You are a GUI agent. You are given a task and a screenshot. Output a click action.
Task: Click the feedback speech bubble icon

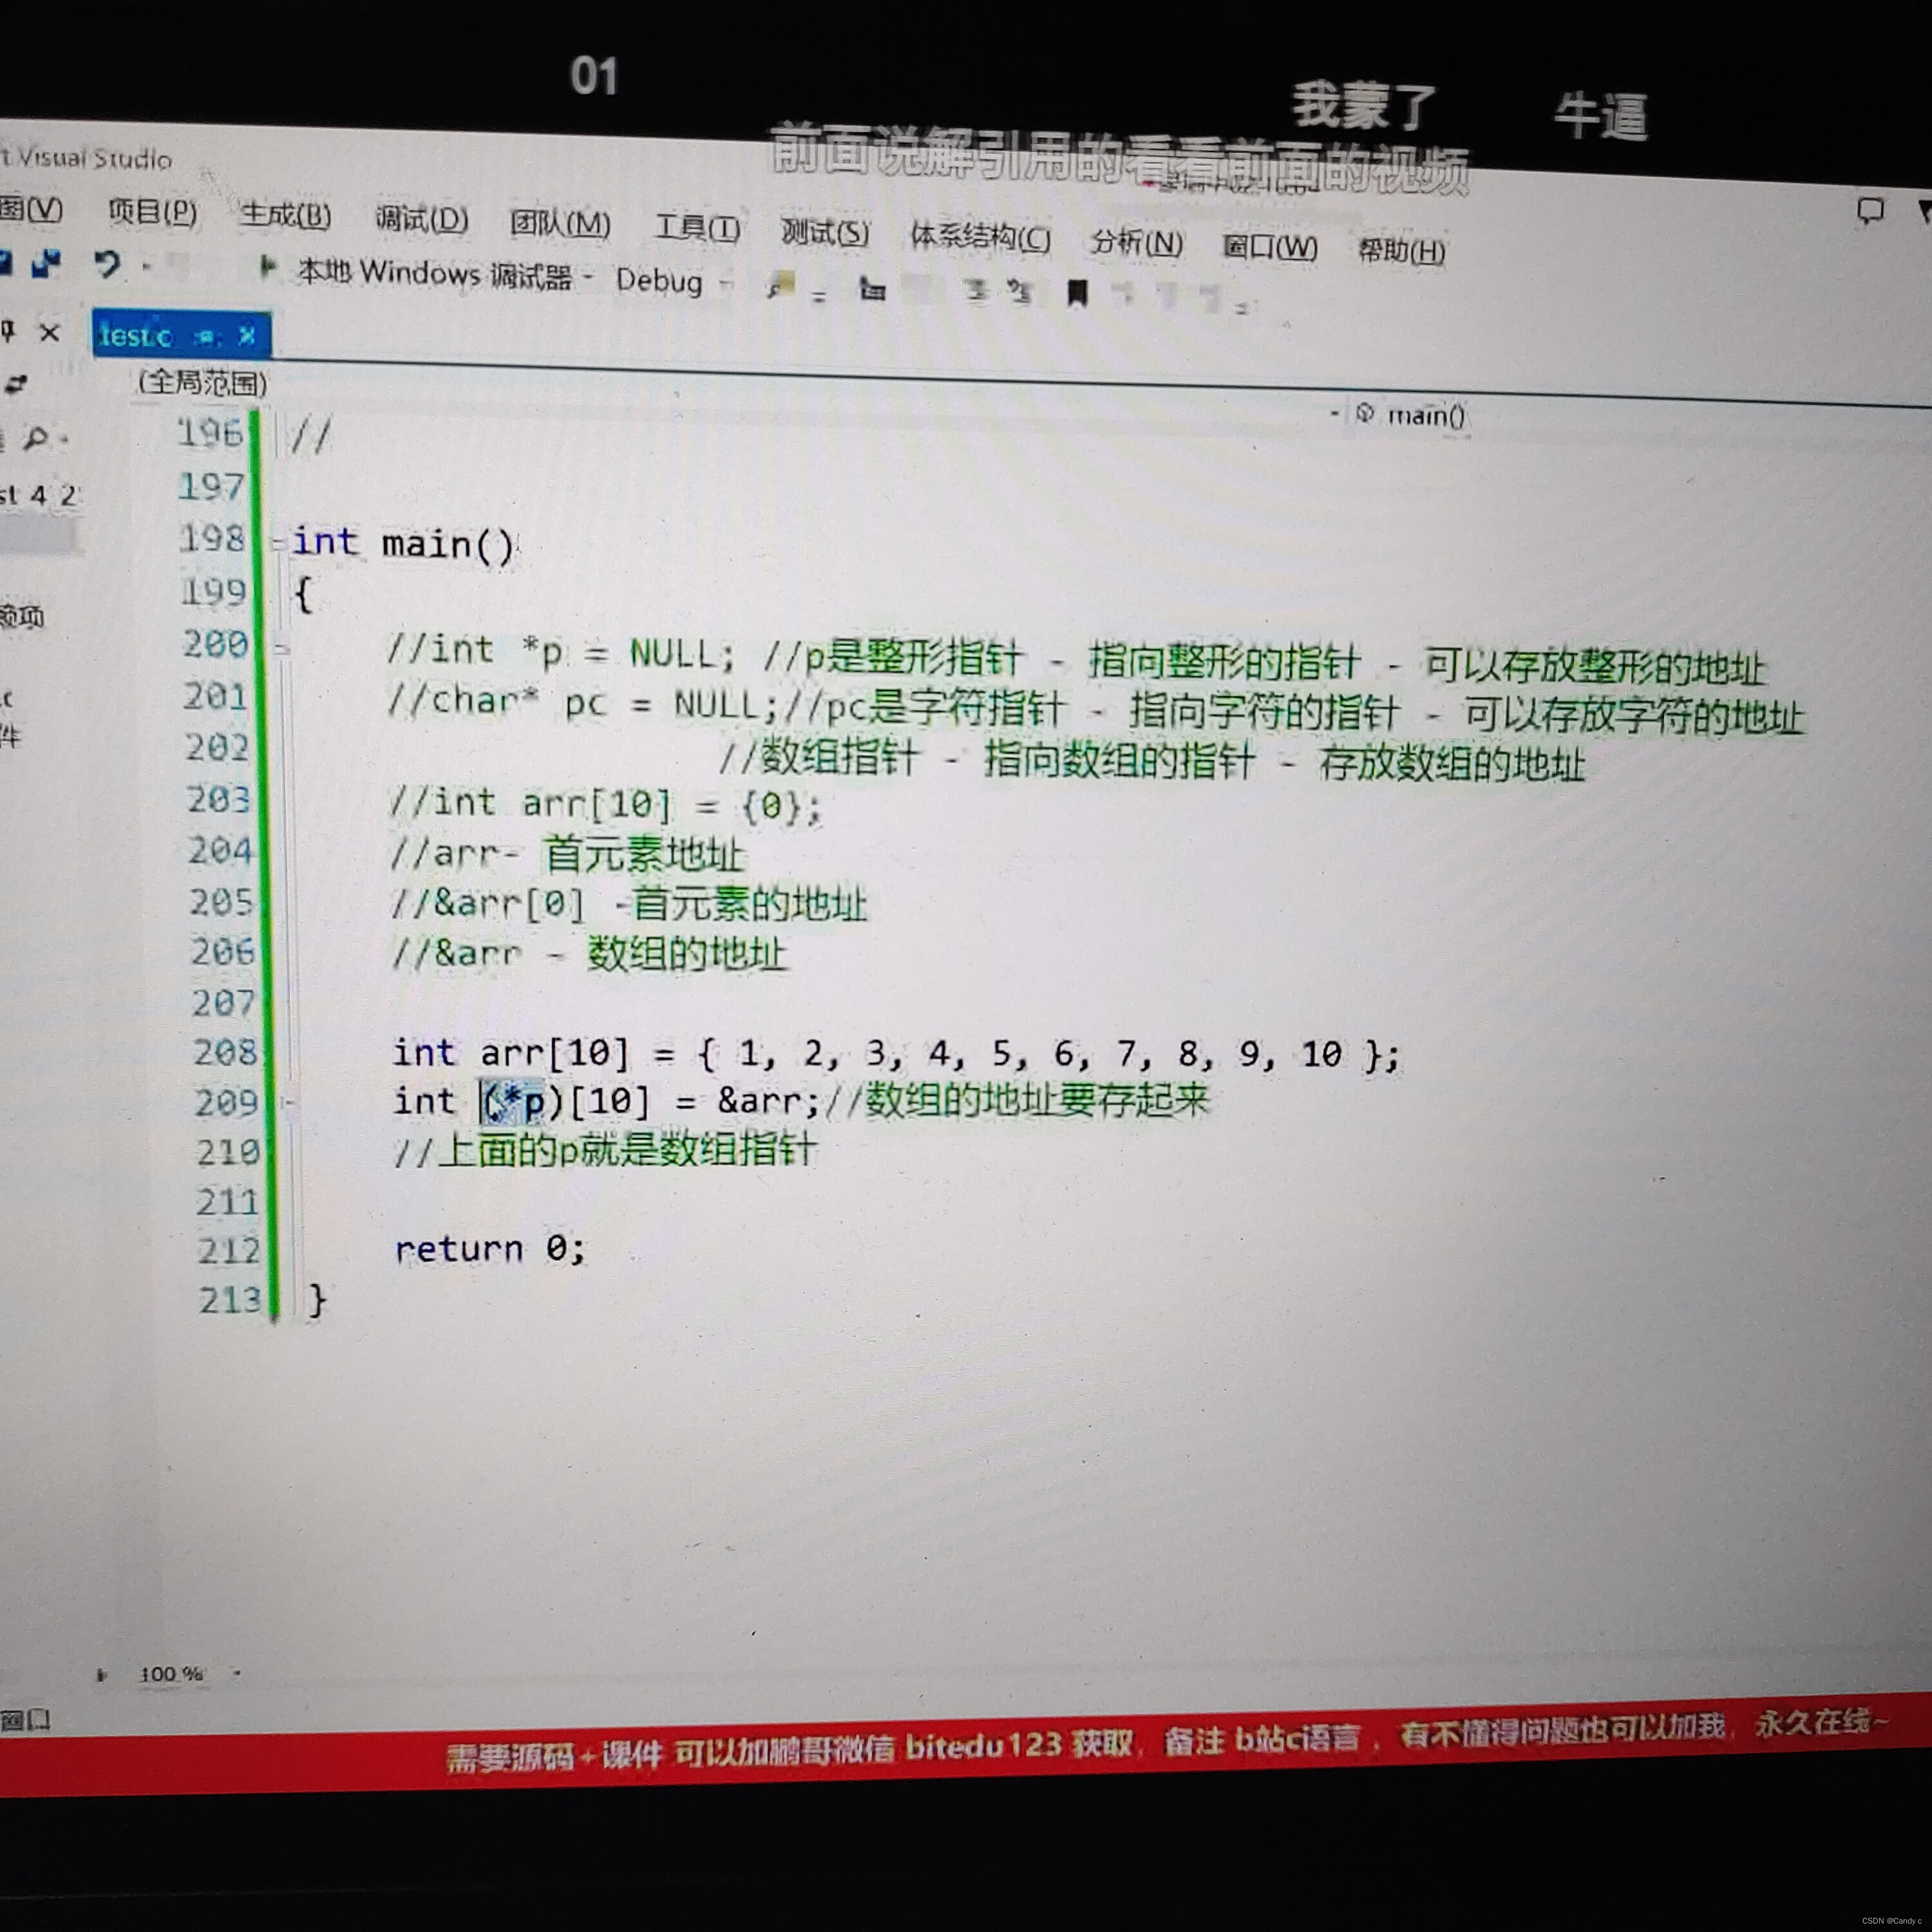tap(1869, 211)
